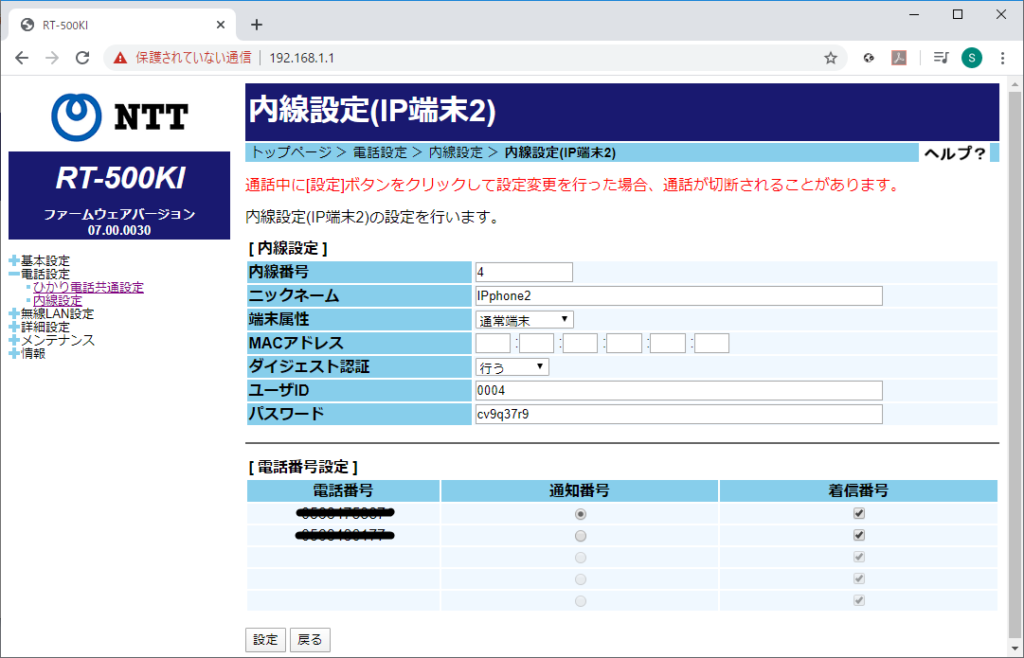Select 通知番号 radio for first phone number
Screen dimensions: 1024x658
tap(580, 514)
